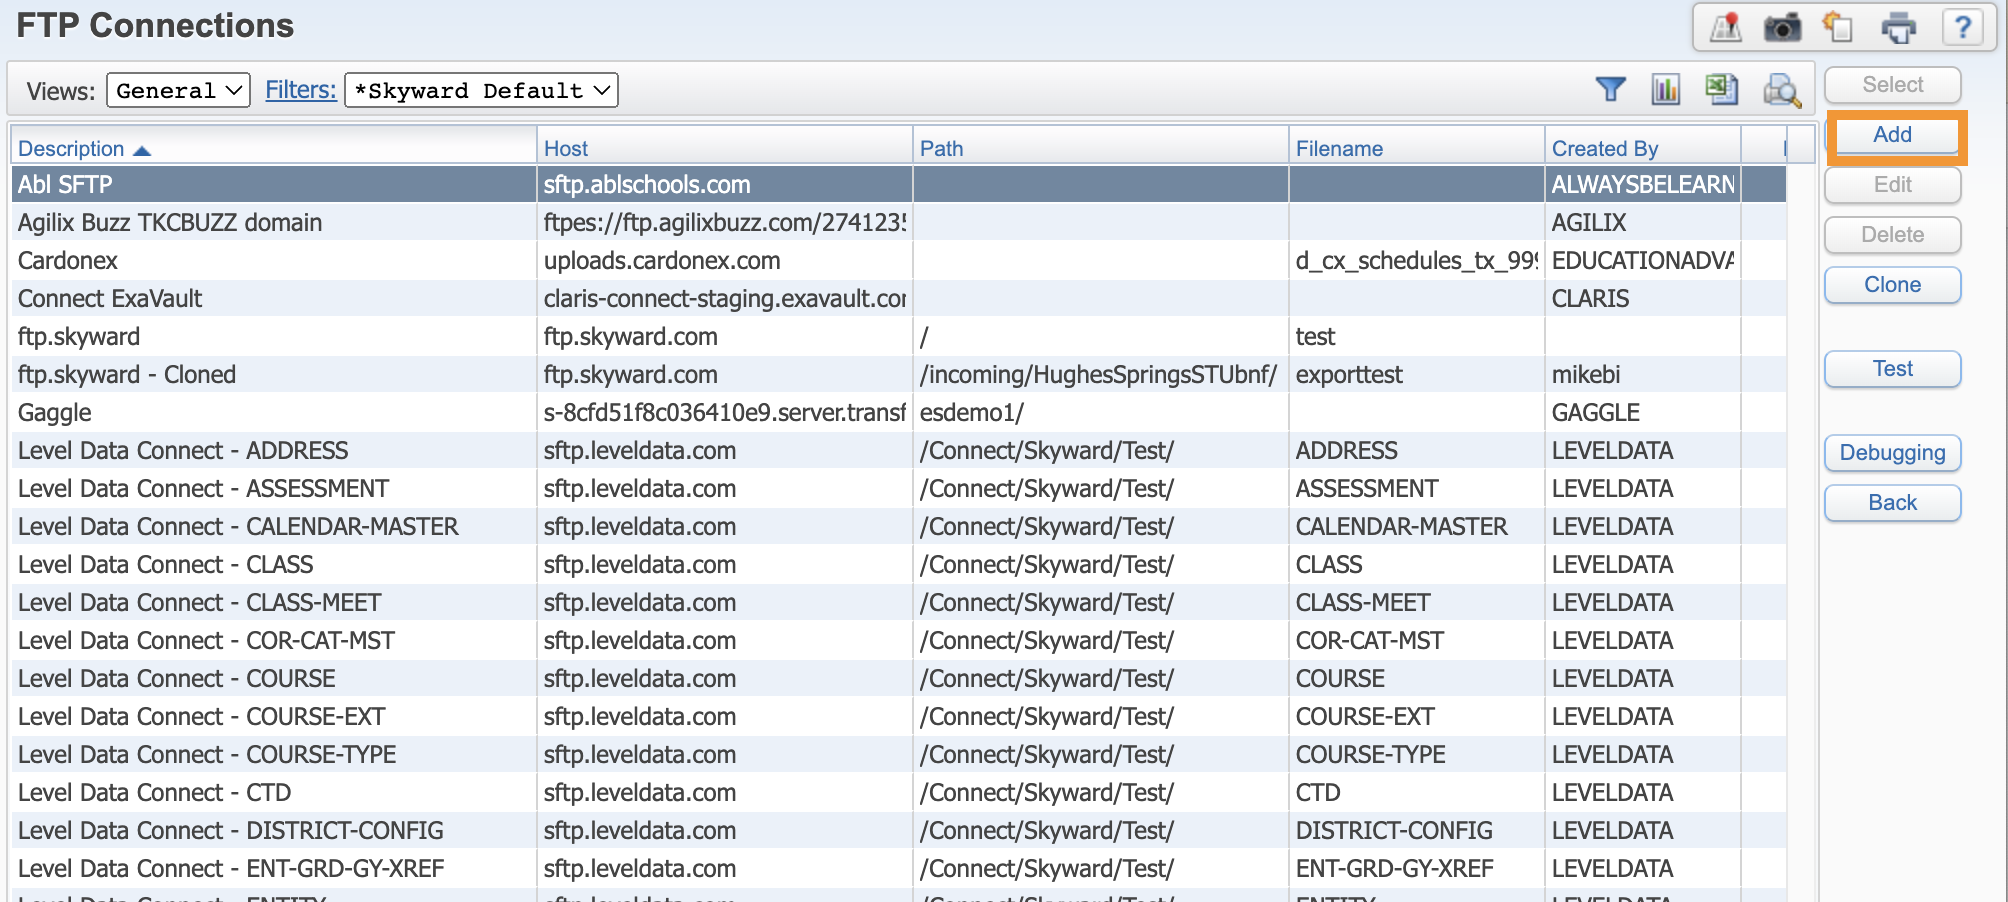Select Level Data Connect - CALENDAR-MASTER row
Screen dimensions: 2008x902
pos(898,526)
